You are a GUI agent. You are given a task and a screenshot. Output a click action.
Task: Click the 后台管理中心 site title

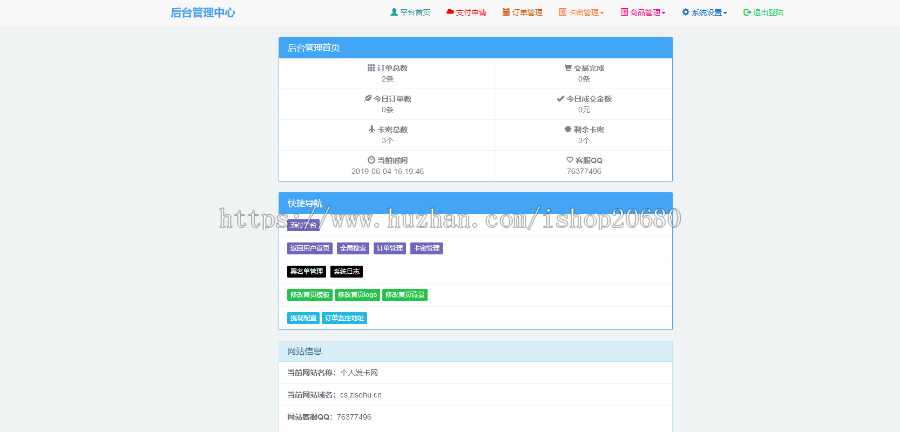point(203,13)
